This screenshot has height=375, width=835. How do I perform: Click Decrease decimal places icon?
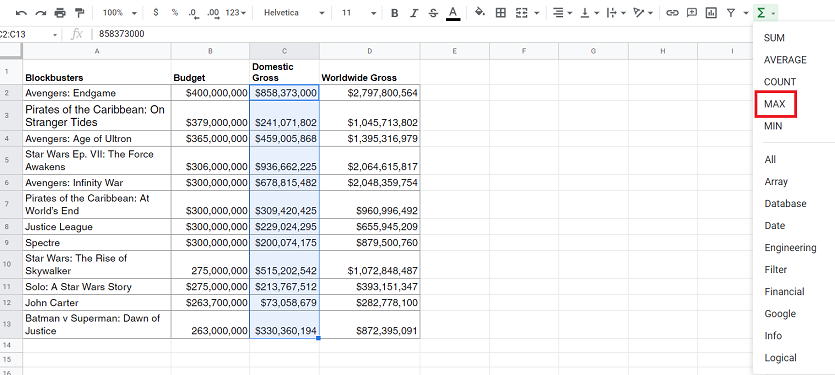pyautogui.click(x=194, y=13)
